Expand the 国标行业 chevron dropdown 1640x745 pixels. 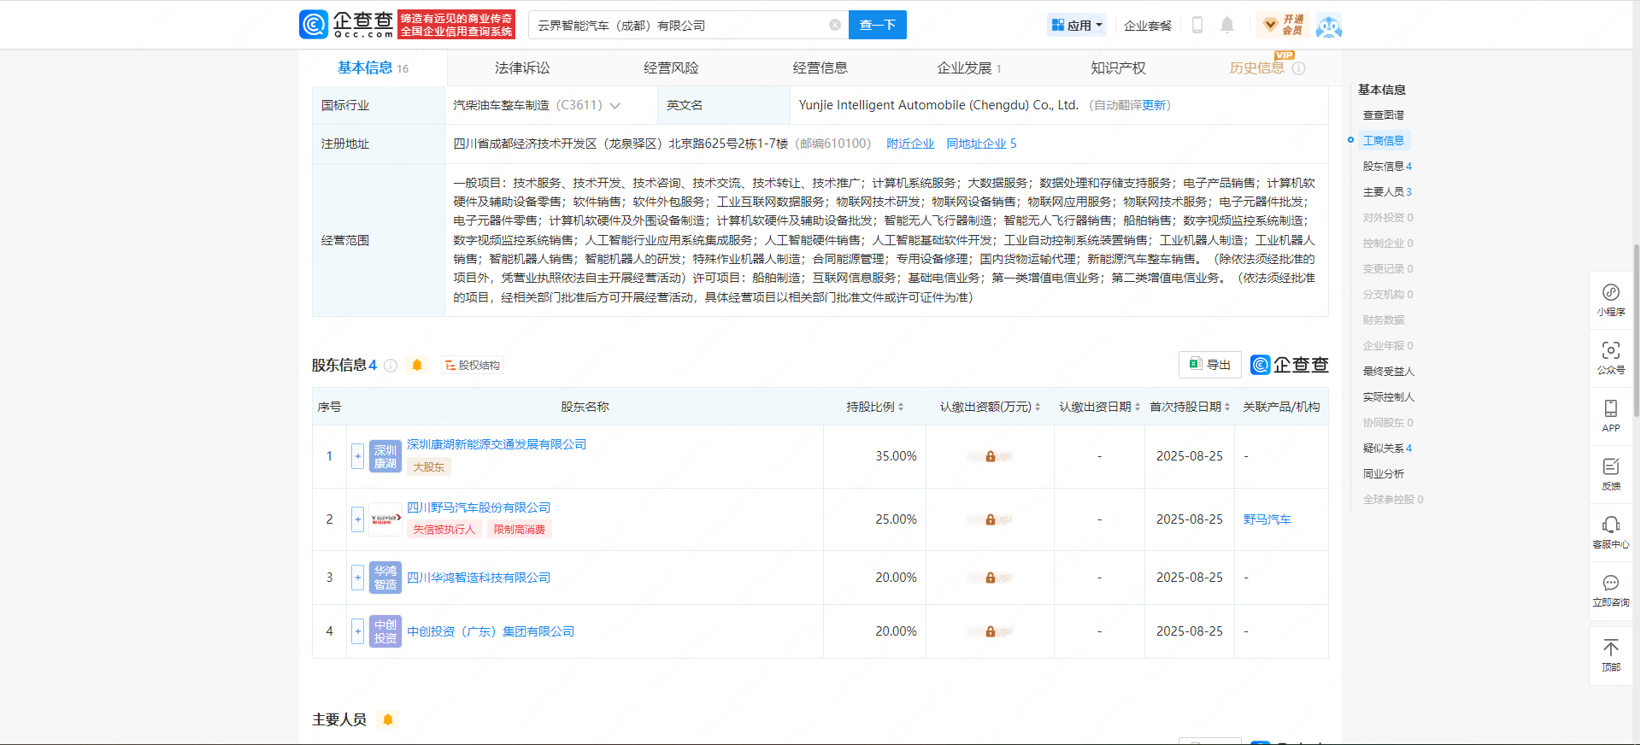coord(615,105)
